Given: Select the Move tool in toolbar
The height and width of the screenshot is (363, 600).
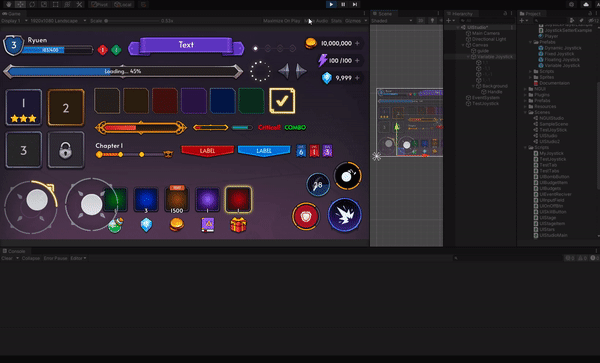Looking at the screenshot, I should coord(20,5).
